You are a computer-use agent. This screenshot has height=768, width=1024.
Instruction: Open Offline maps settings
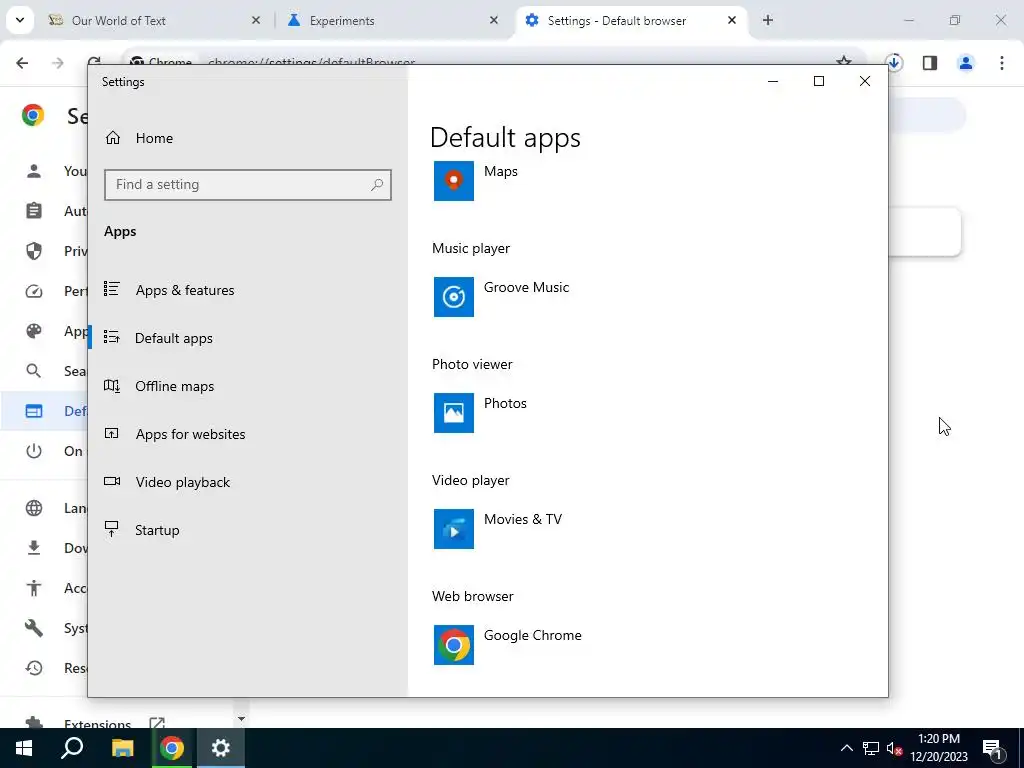pyautogui.click(x=174, y=386)
